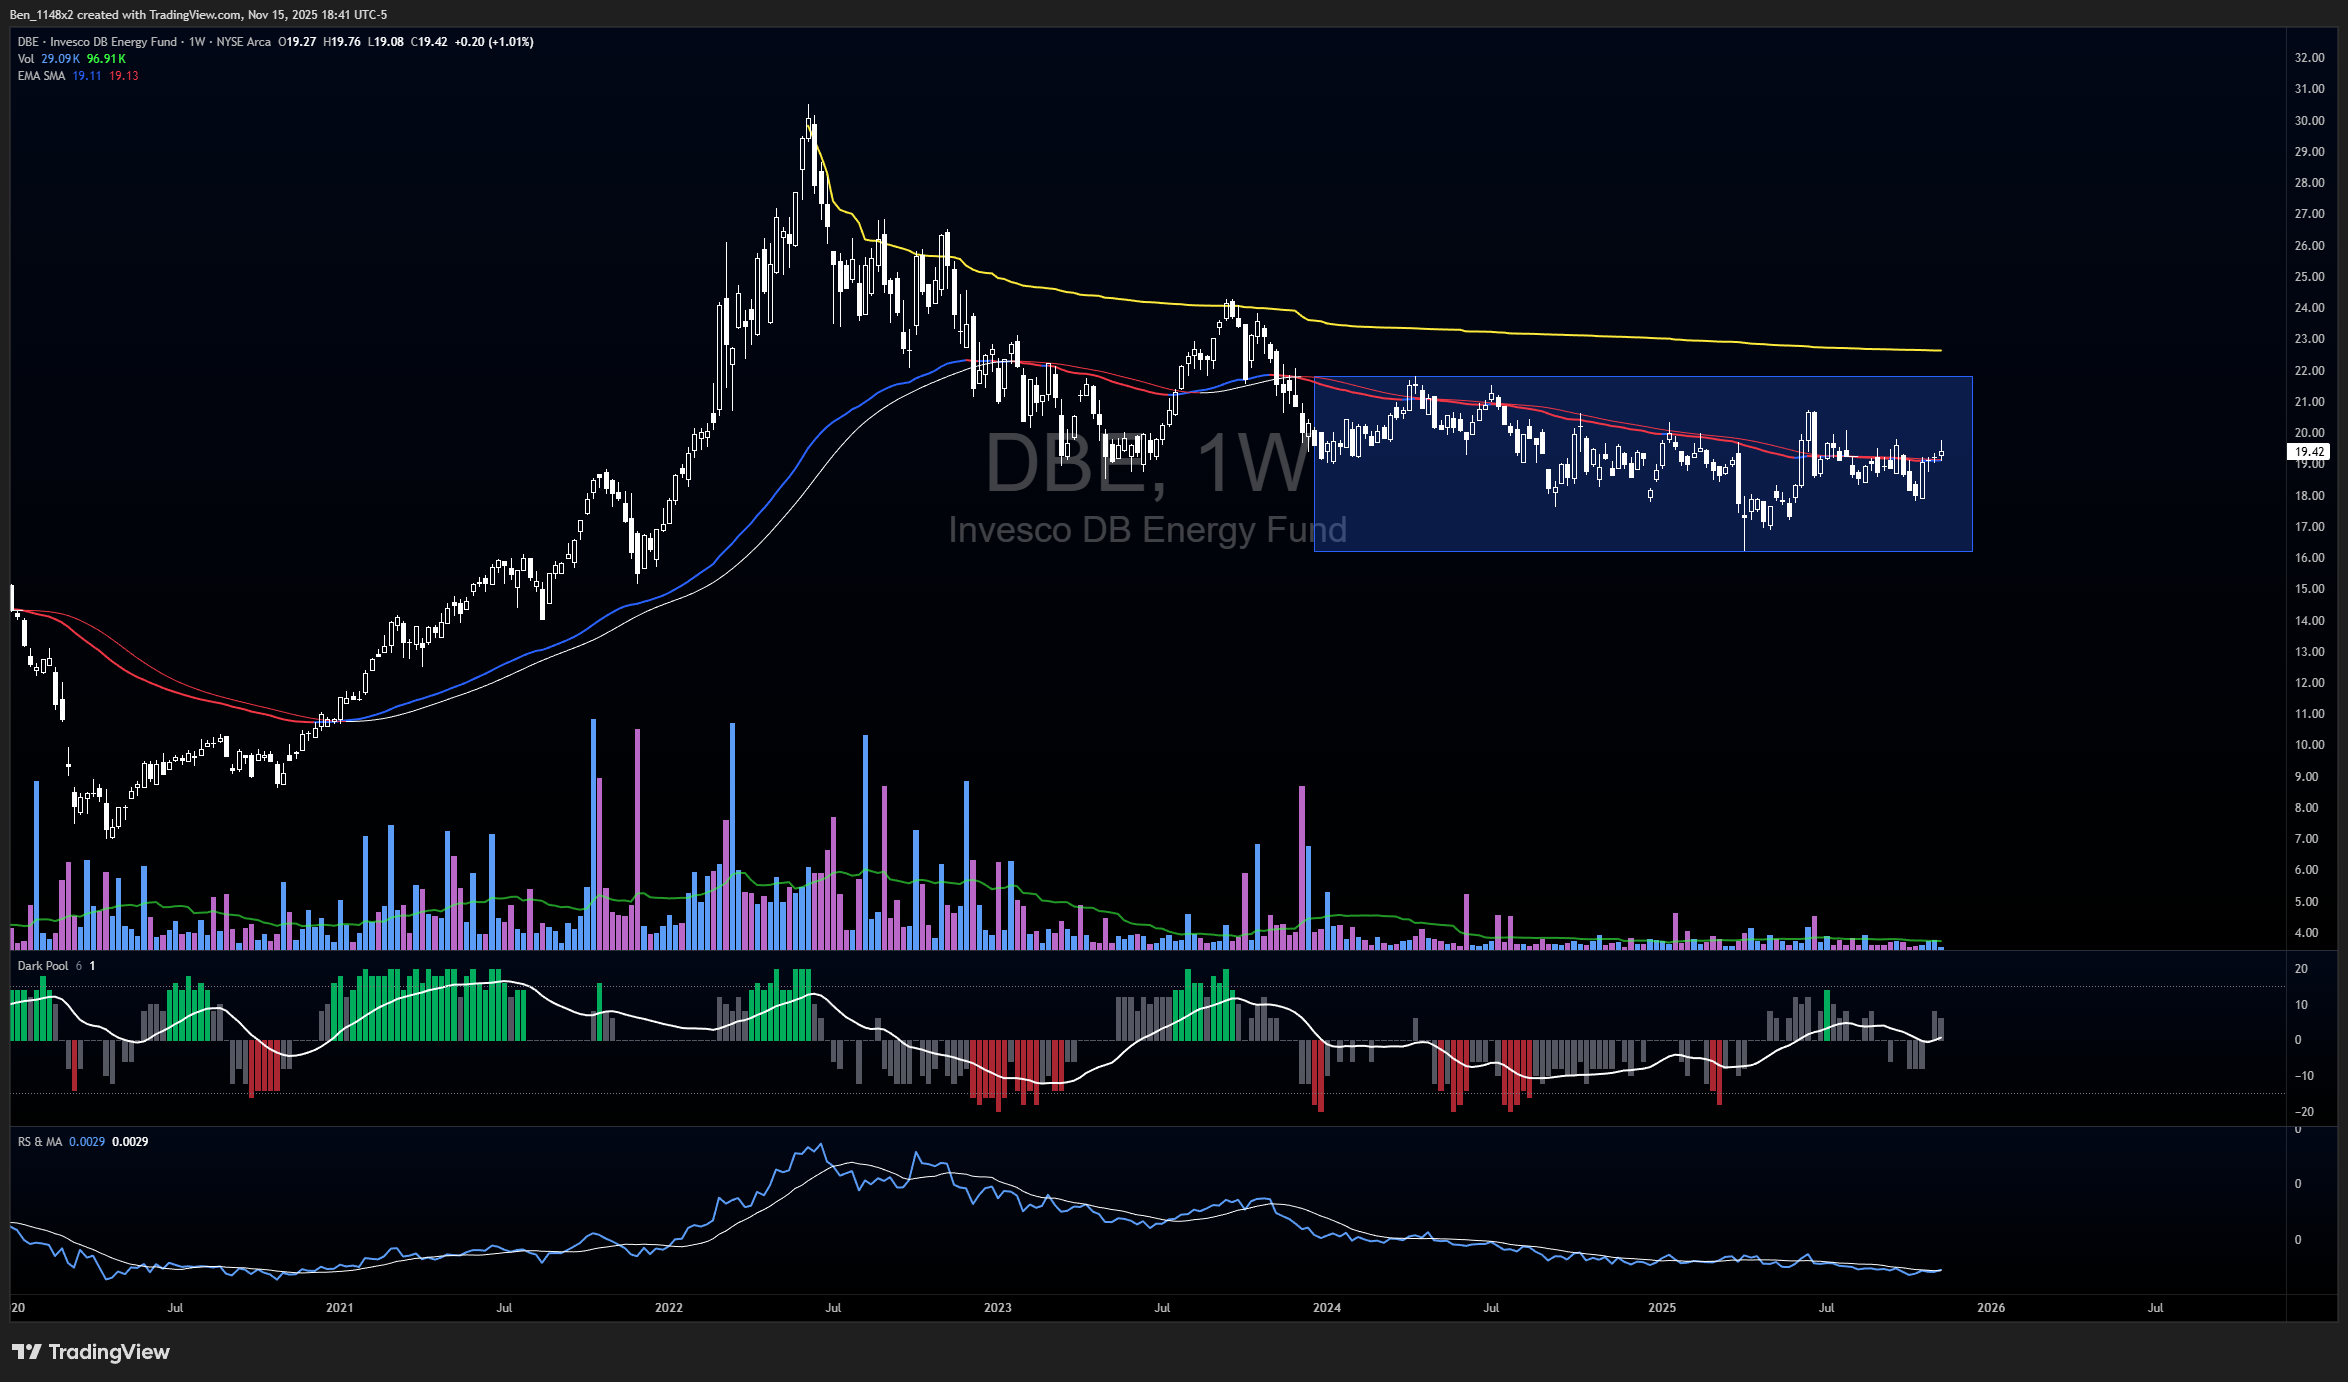Click the RS & MA indicator legend label
Viewport: 2348px width, 1382px height.
(39, 1142)
